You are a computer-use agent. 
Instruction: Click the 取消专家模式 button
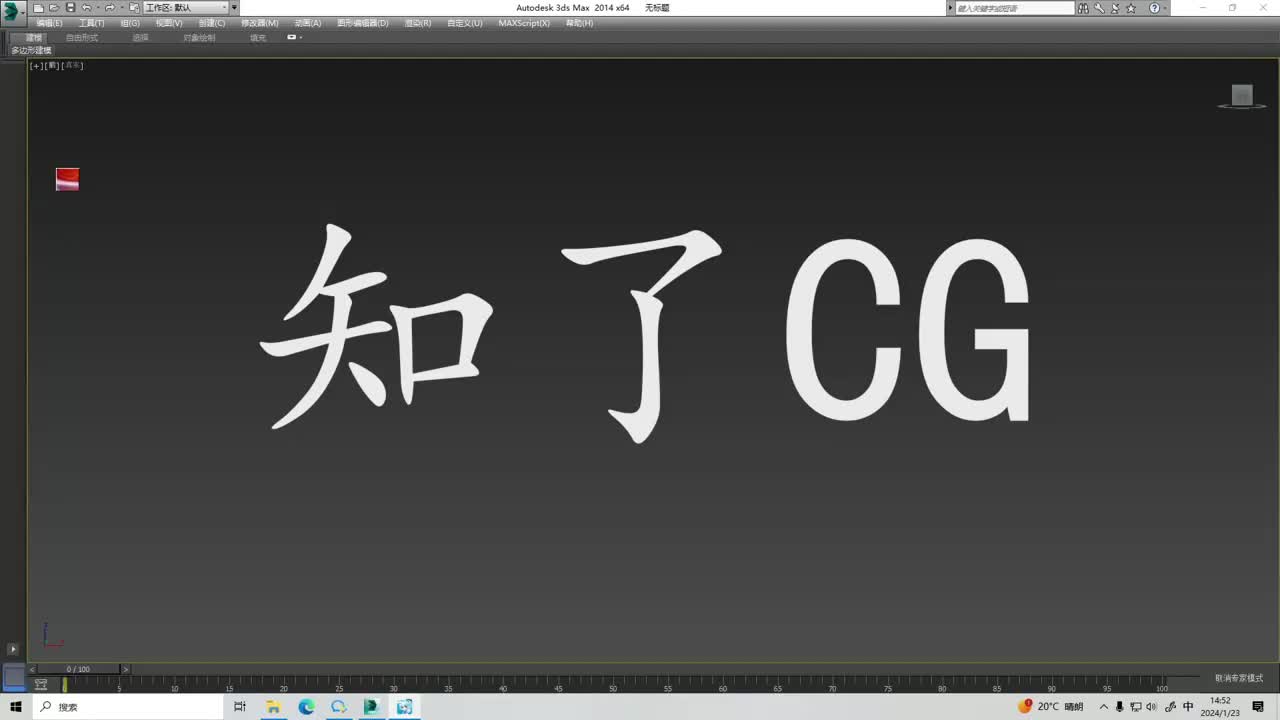pyautogui.click(x=1239, y=678)
